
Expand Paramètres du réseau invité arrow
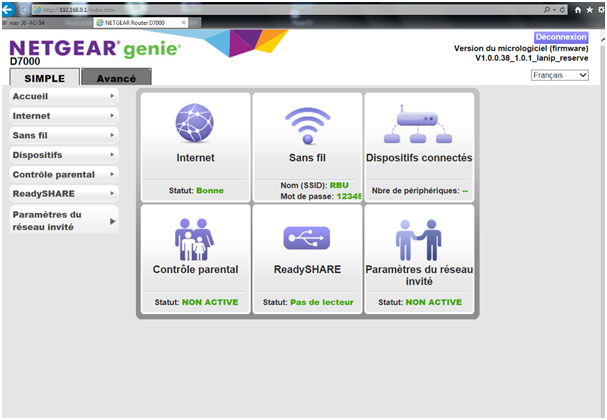coord(113,221)
